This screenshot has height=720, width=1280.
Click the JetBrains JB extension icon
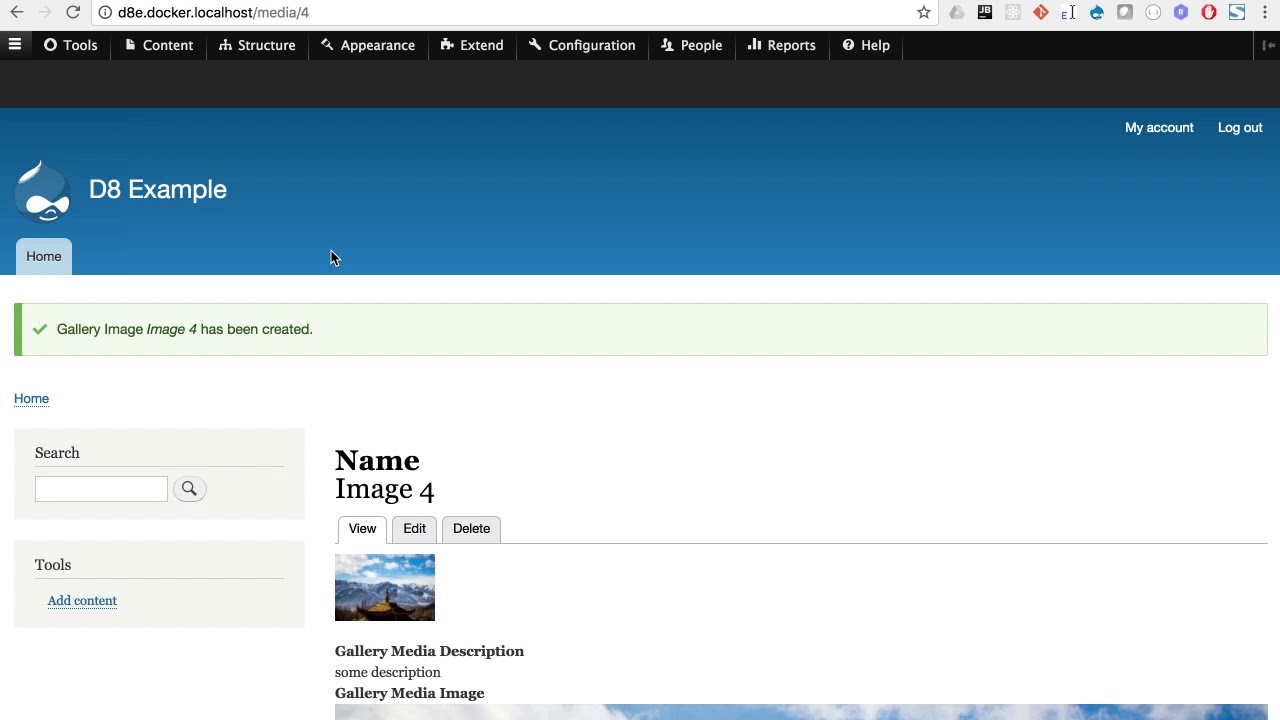click(x=985, y=12)
